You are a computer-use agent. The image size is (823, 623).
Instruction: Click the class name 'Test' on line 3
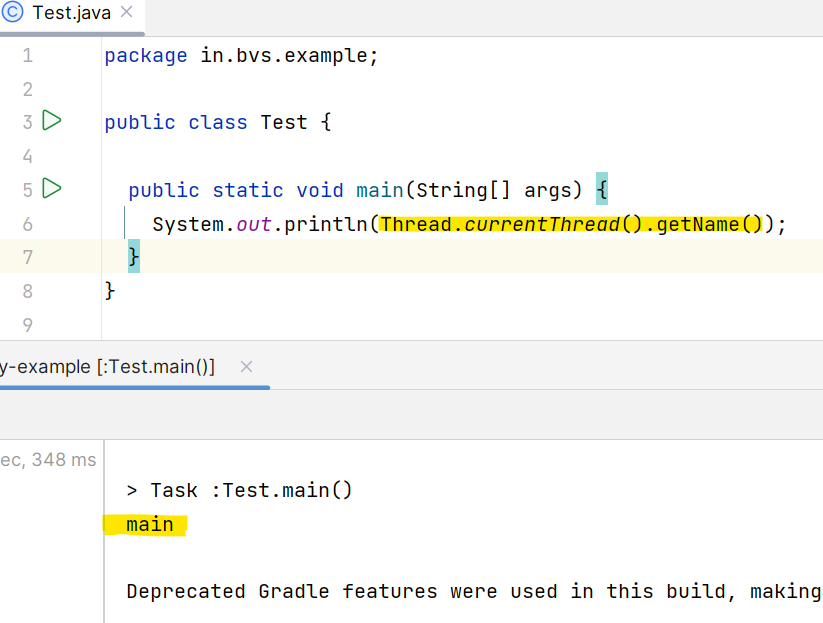click(284, 122)
